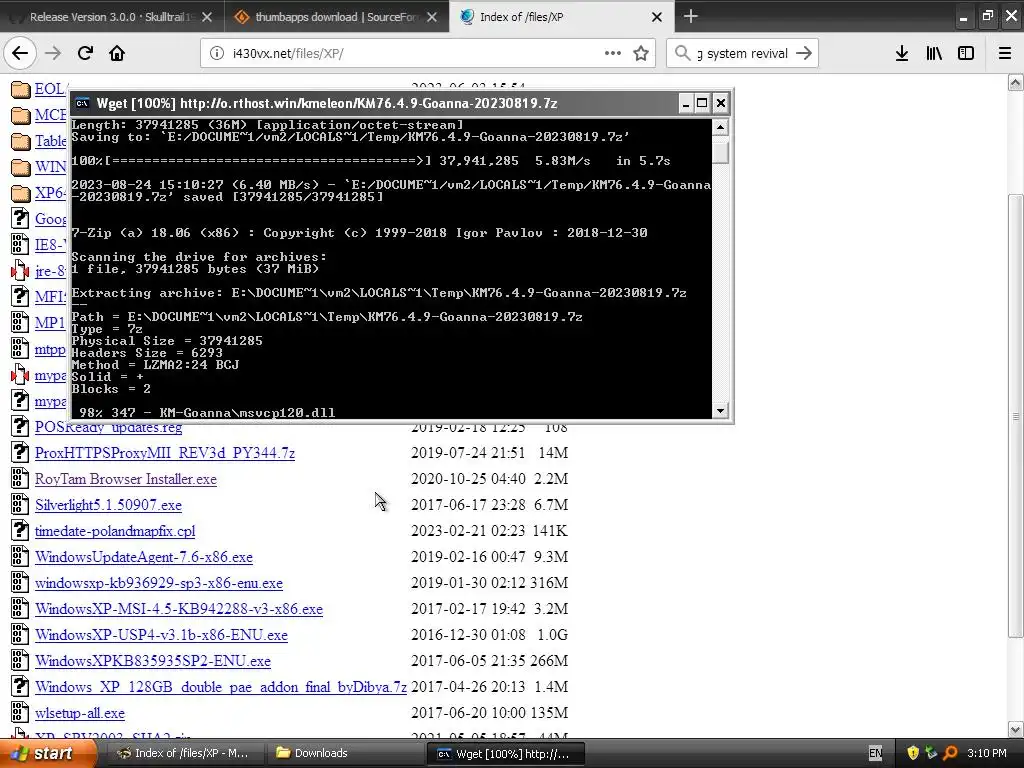Open the page actions three-dot menu
This screenshot has width=1024, height=768.
tap(613, 53)
